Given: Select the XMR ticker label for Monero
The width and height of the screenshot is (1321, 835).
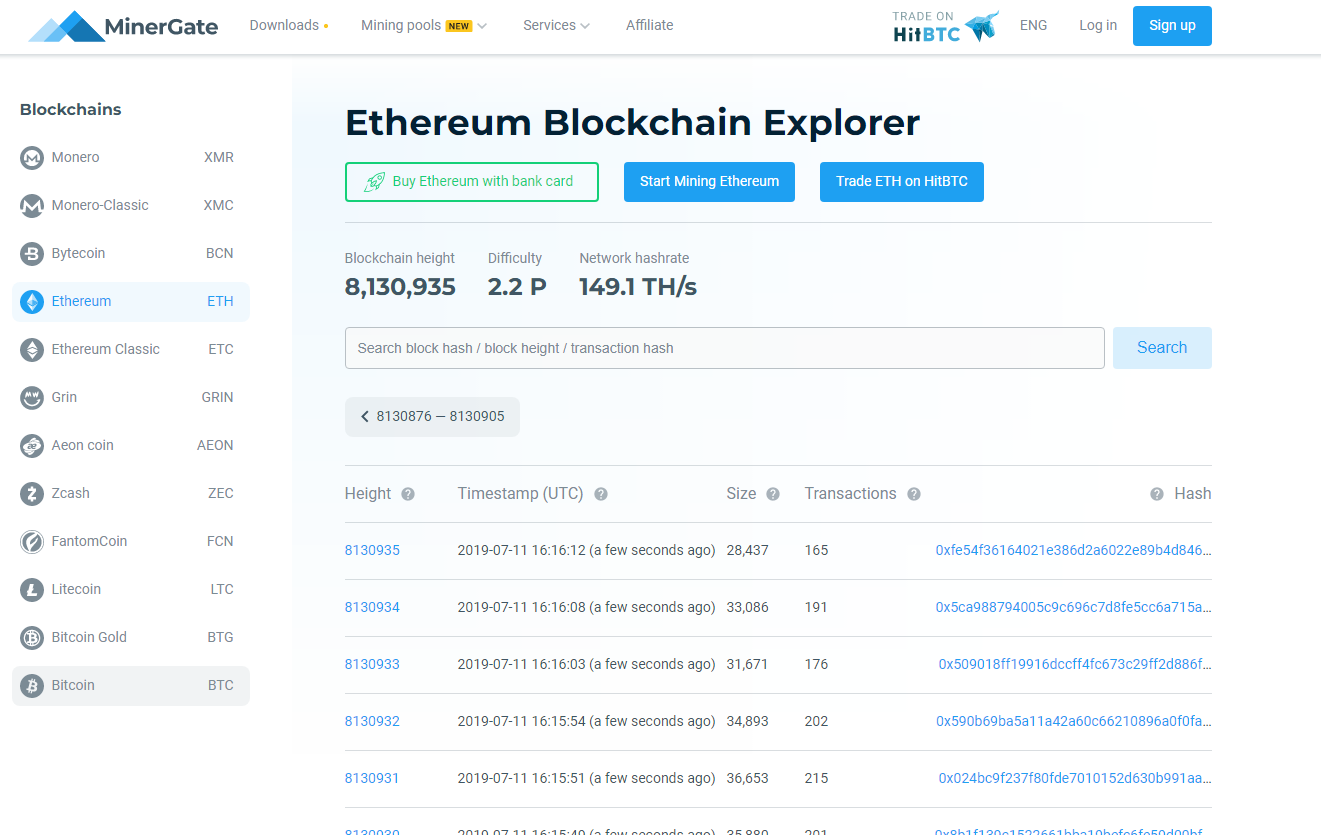Looking at the screenshot, I should click(x=219, y=158).
